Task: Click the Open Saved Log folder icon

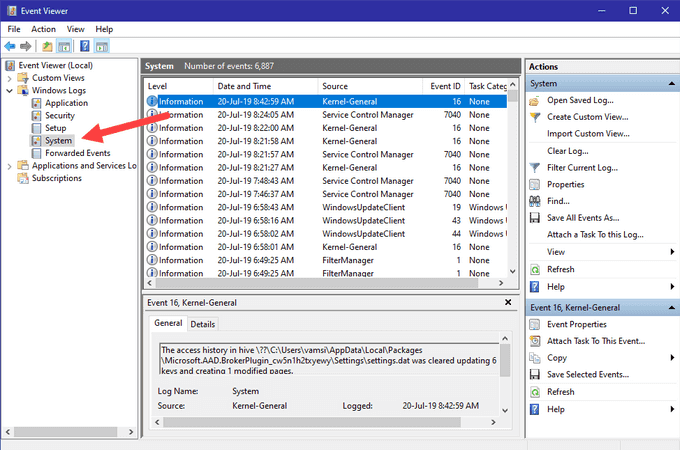Action: [x=536, y=100]
